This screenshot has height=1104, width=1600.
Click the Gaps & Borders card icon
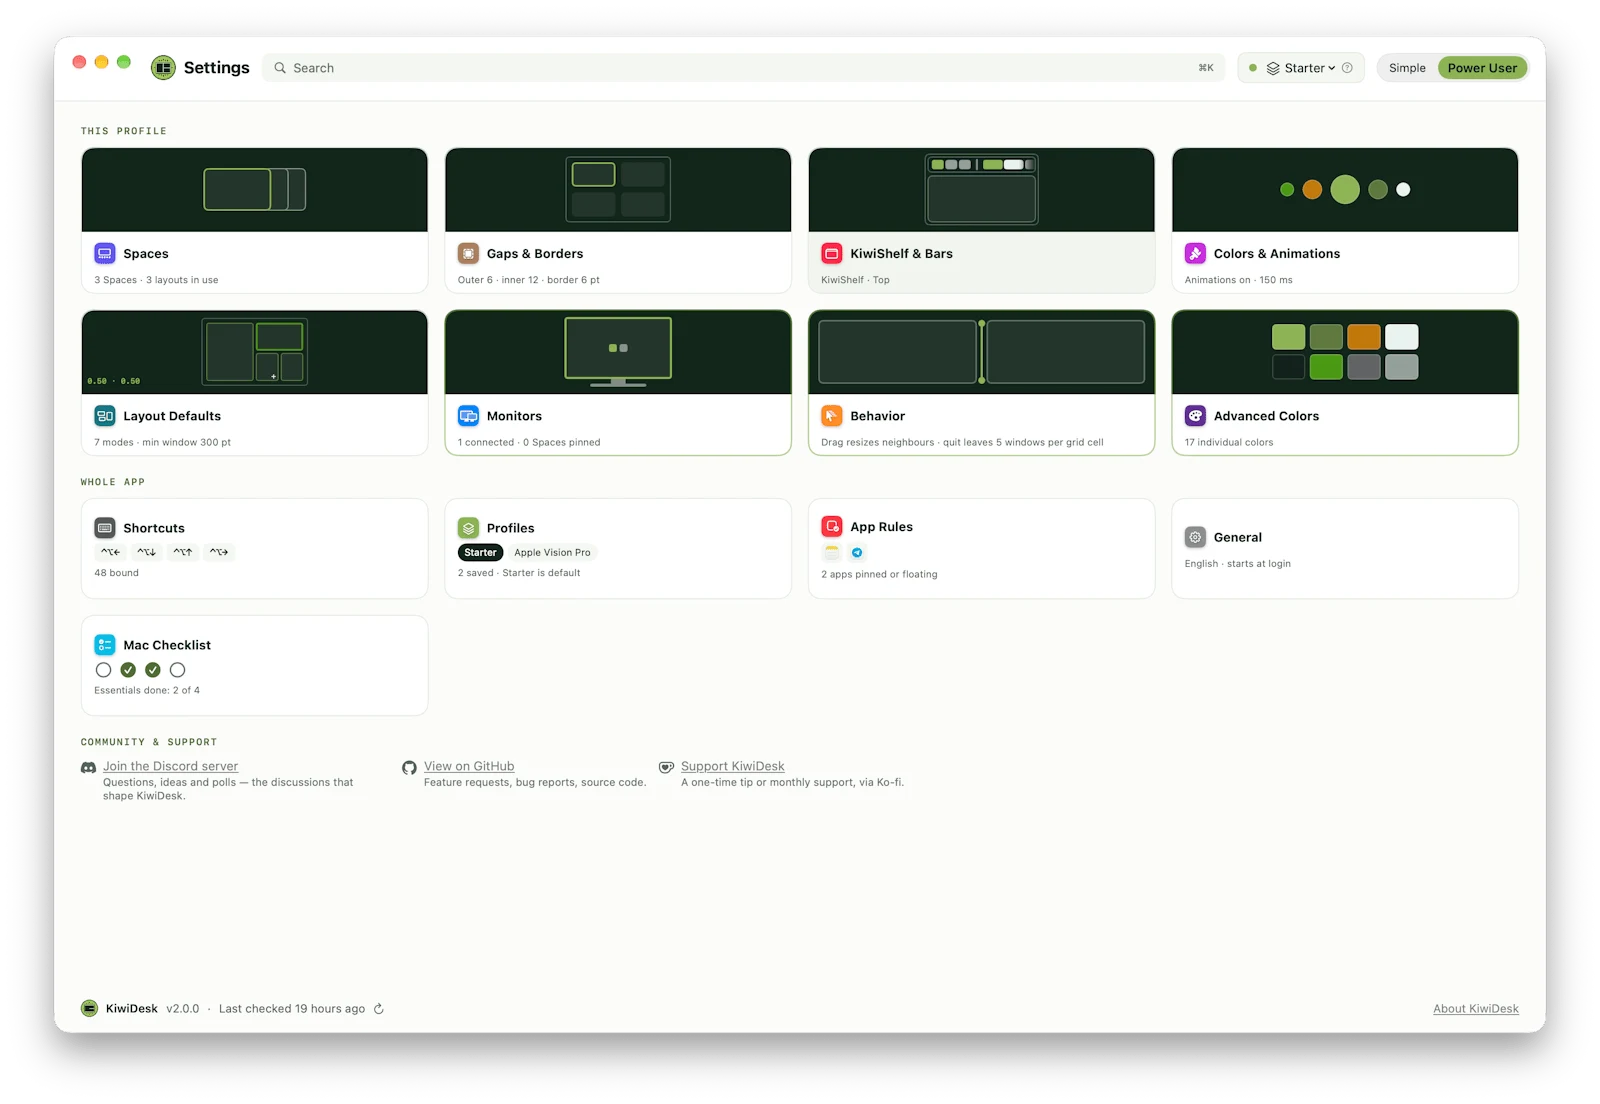click(468, 253)
